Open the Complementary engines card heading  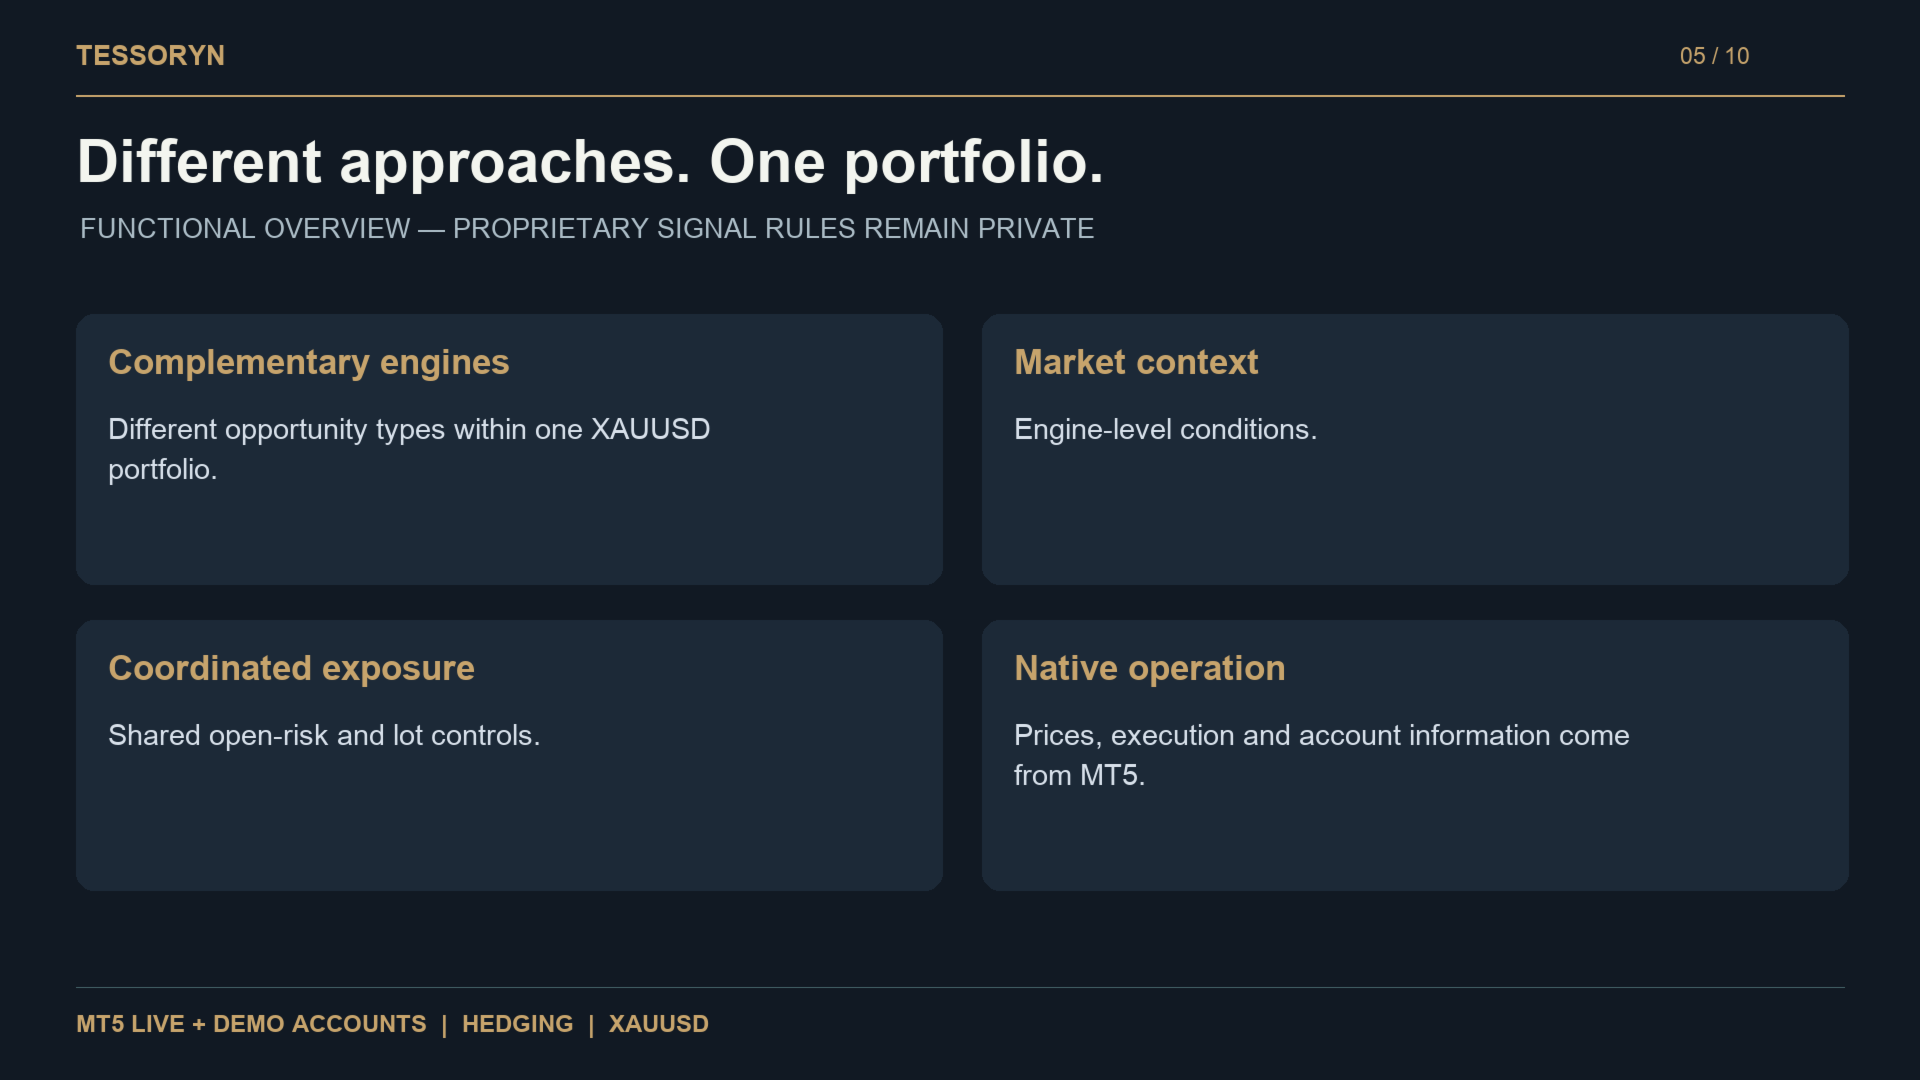pyautogui.click(x=309, y=362)
